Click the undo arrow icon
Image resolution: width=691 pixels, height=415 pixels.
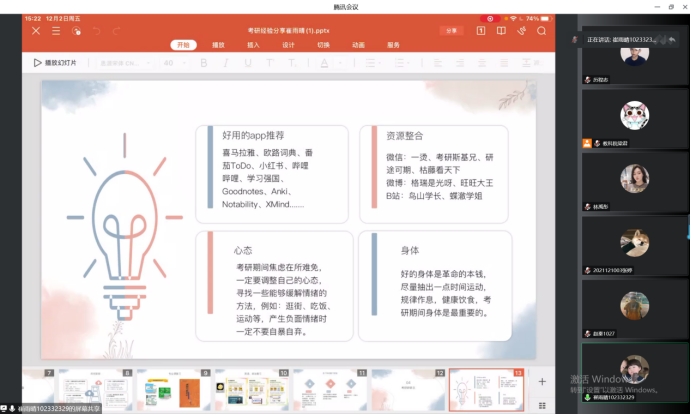point(97,31)
